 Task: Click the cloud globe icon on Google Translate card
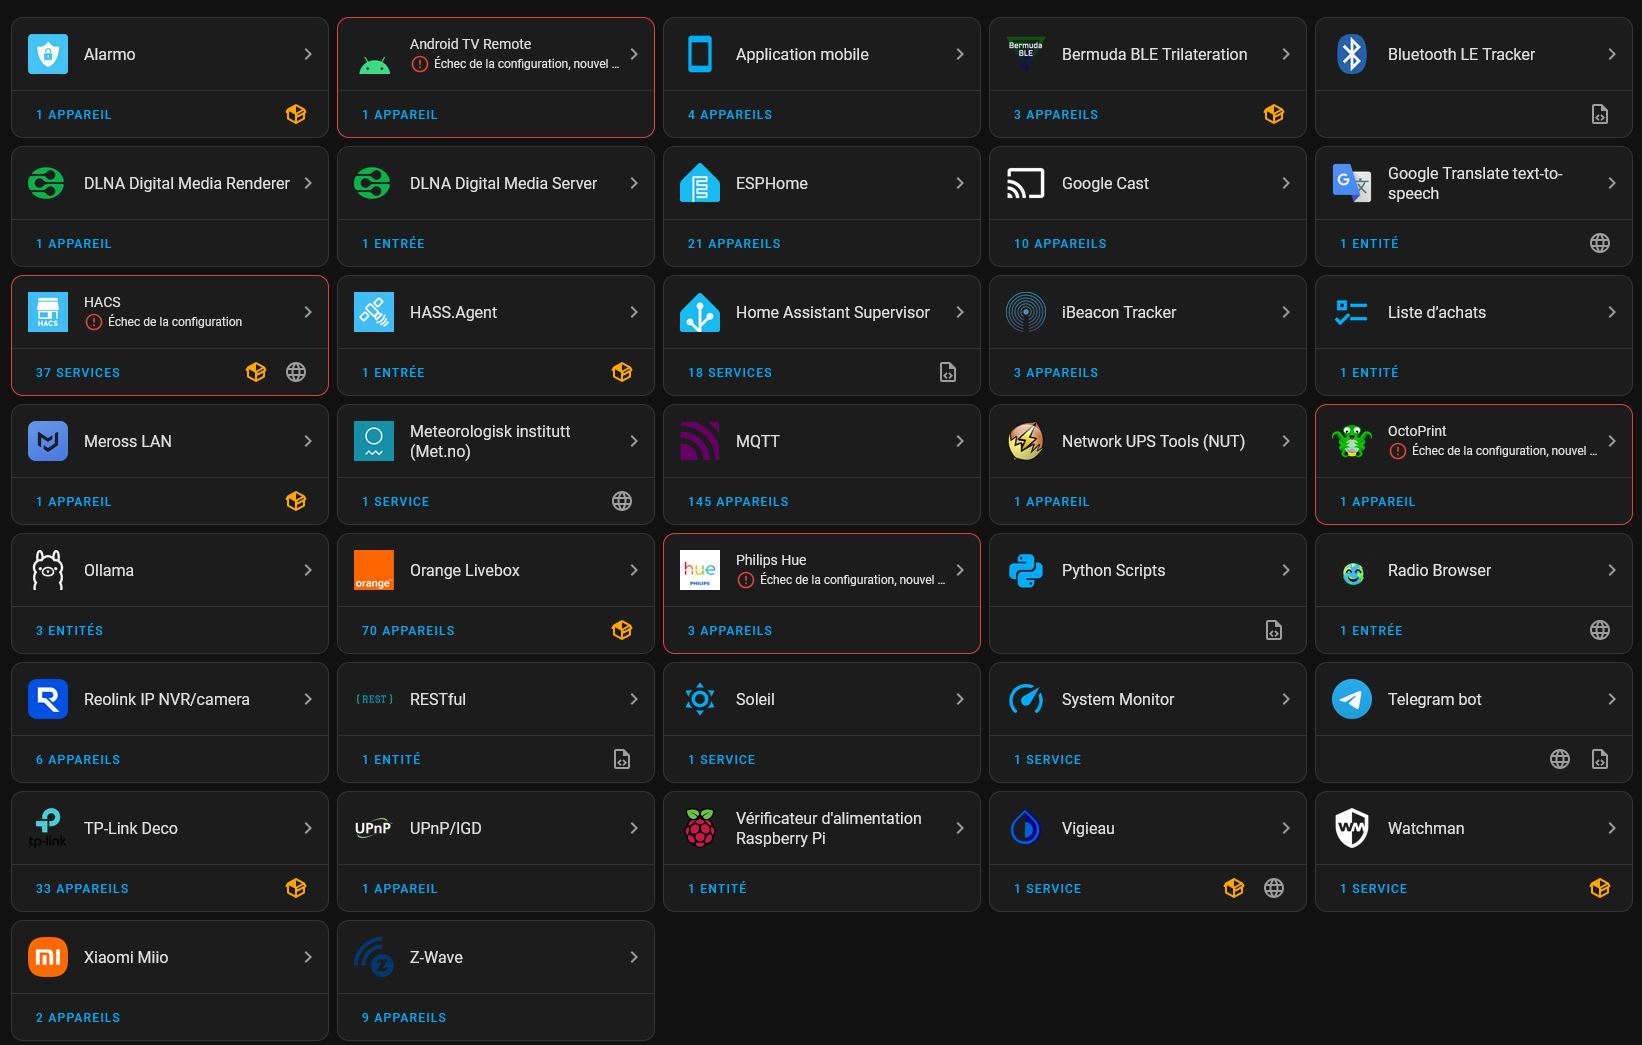point(1600,243)
